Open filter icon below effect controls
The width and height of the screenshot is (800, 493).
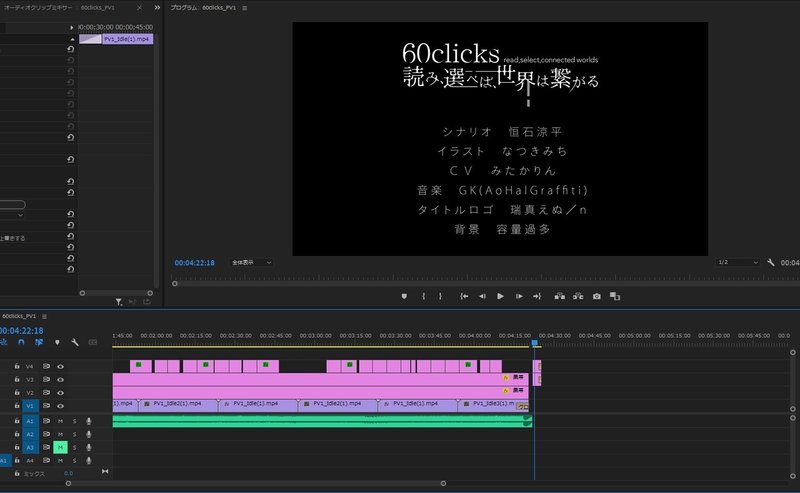click(118, 302)
